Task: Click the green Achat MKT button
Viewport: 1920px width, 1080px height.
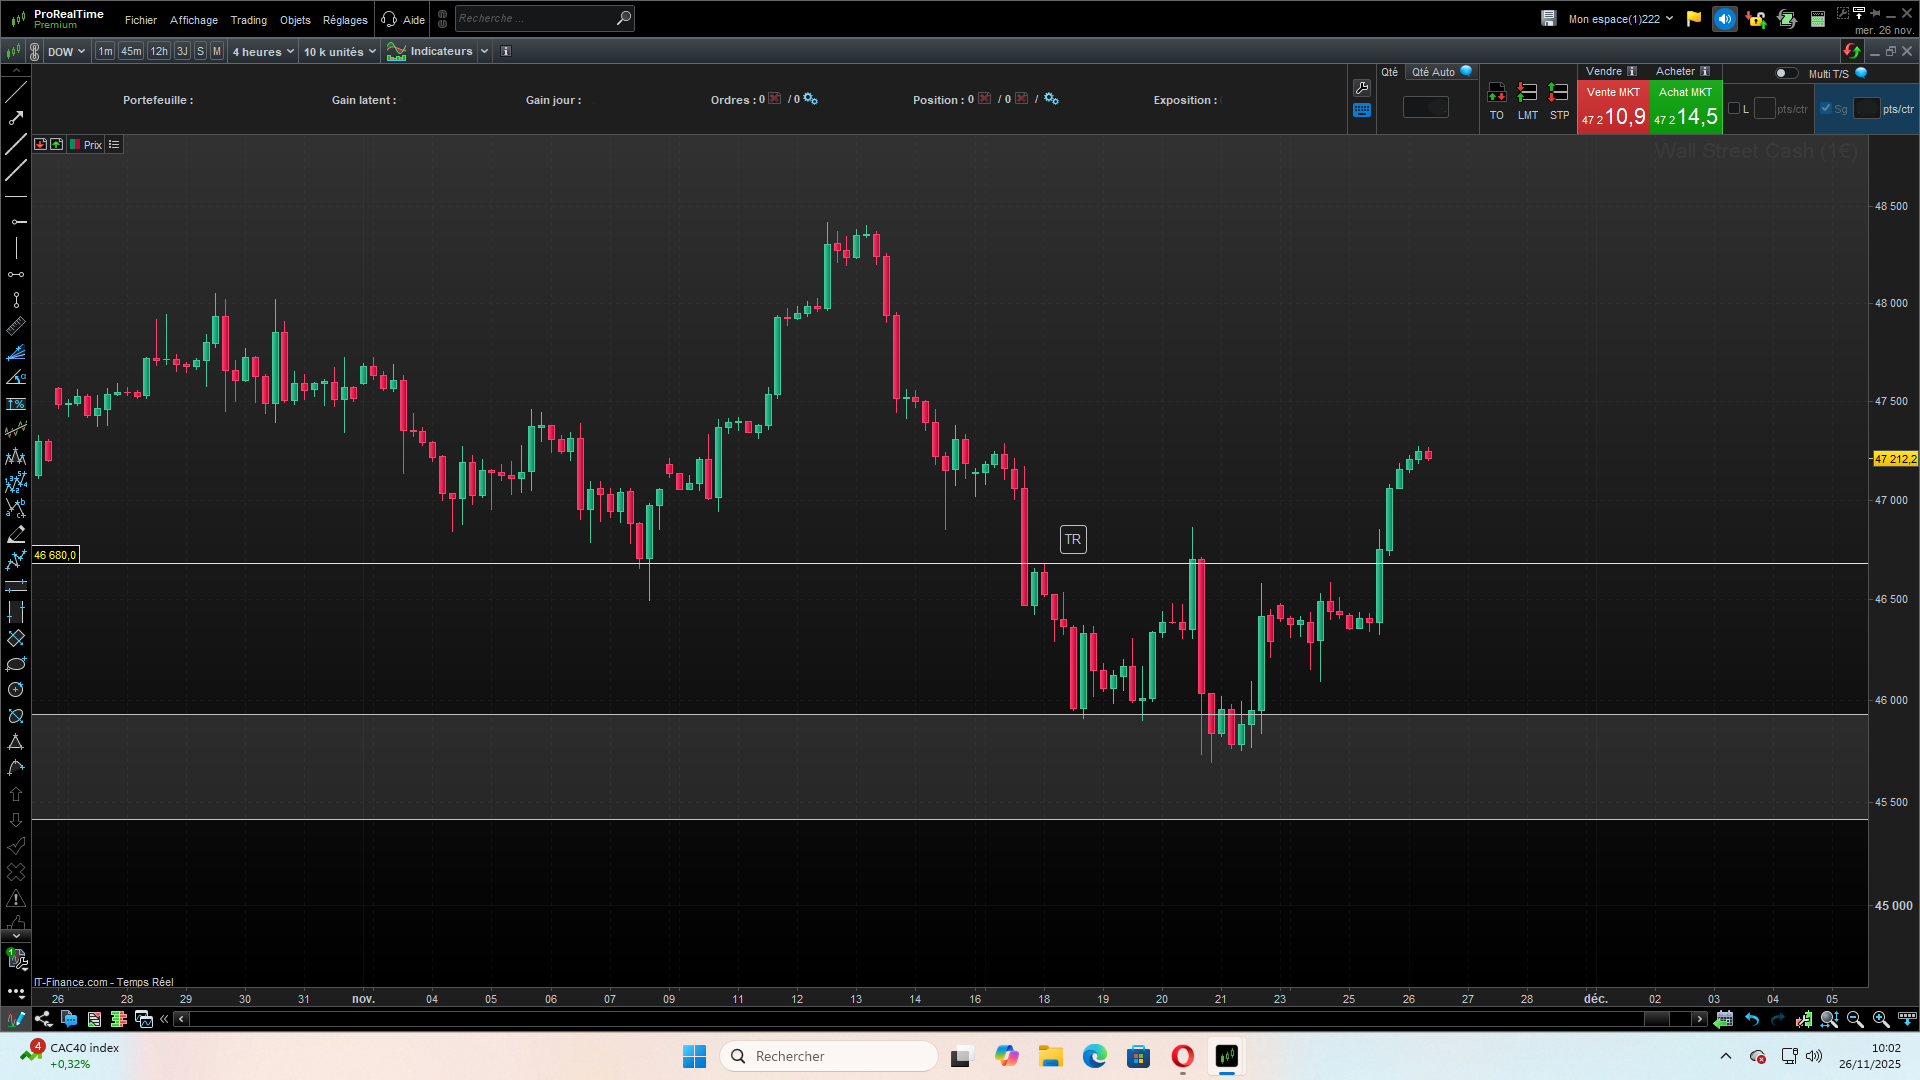Action: (1685, 107)
